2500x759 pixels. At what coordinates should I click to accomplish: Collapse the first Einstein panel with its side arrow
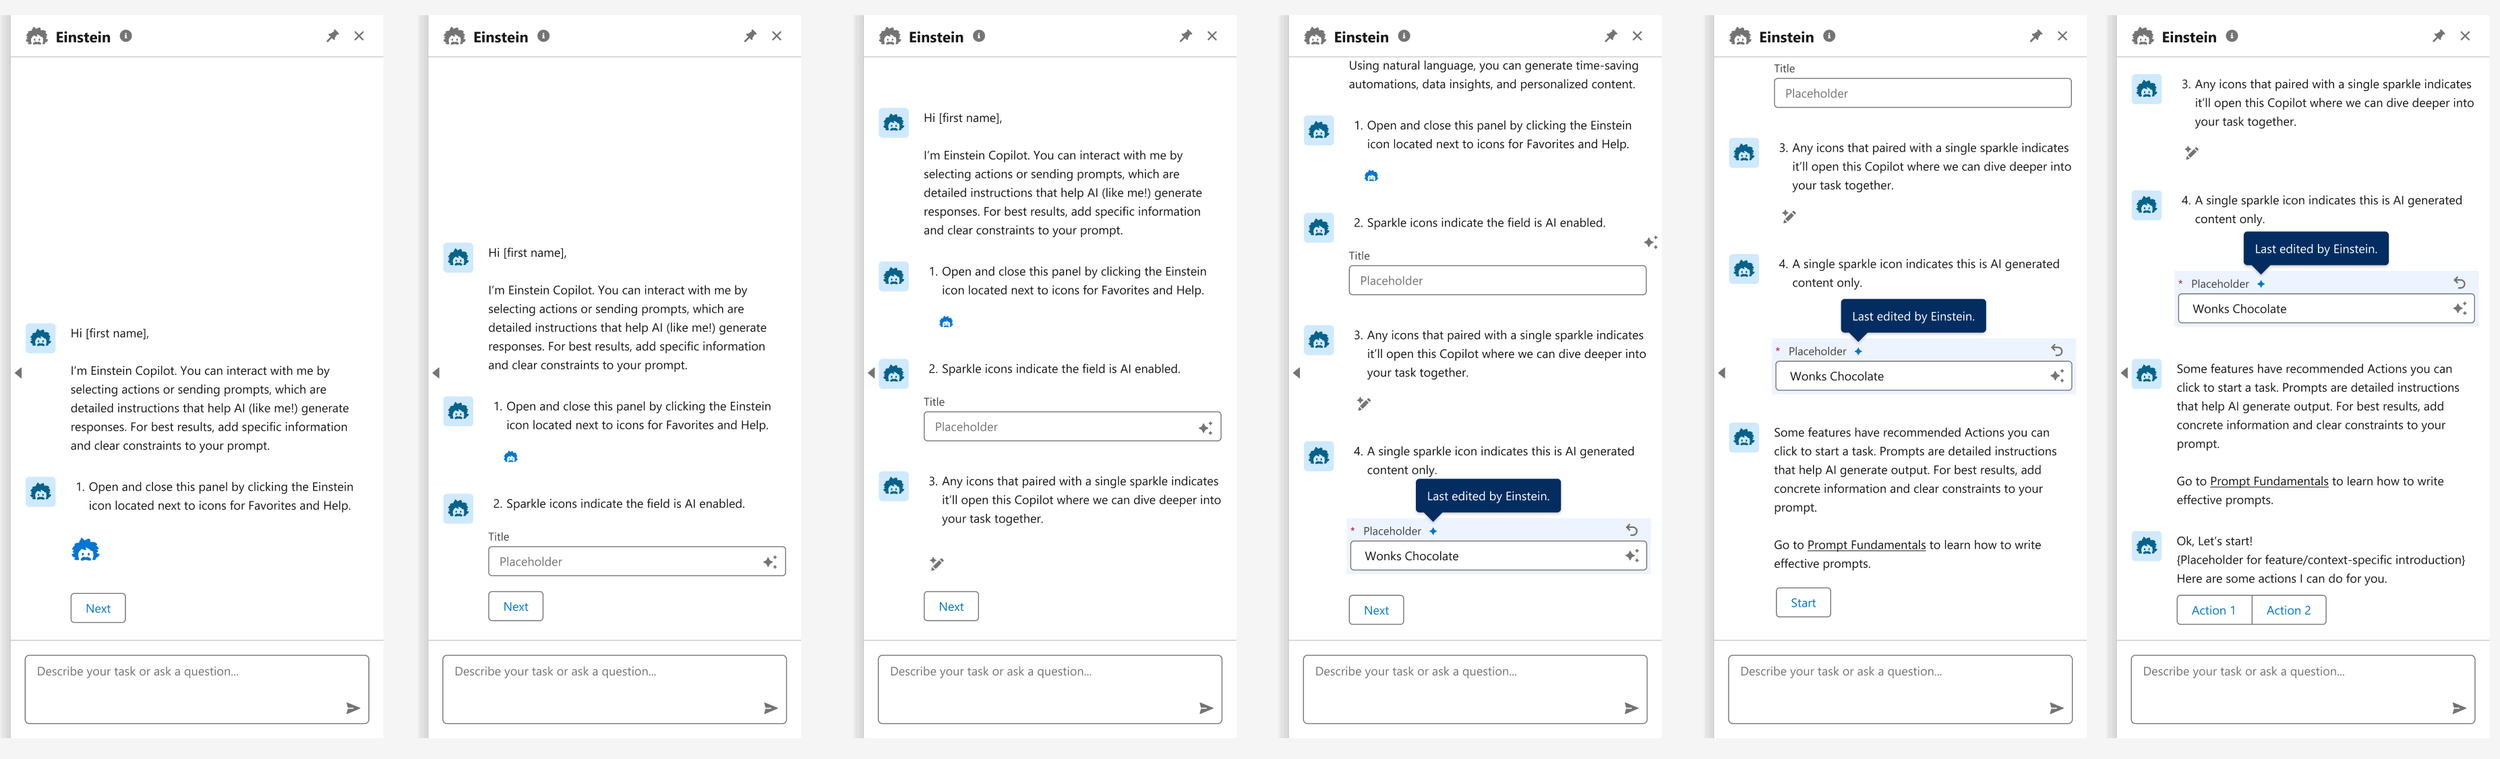click(18, 373)
